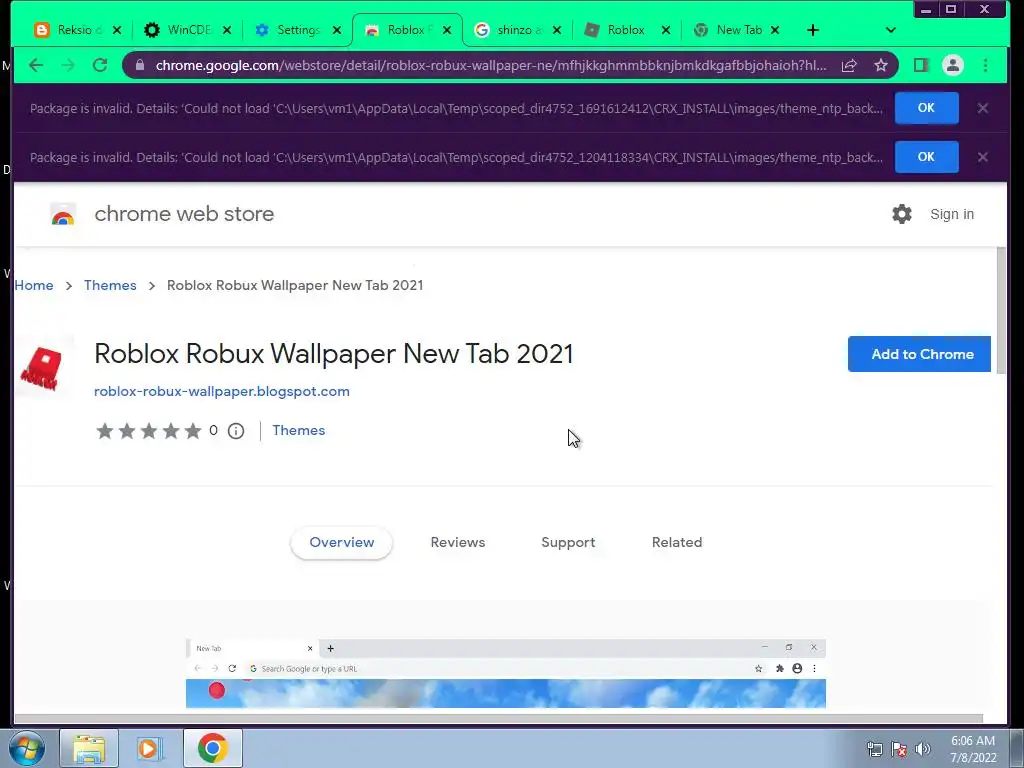Switch to the Roblox tab
This screenshot has height=768, width=1024.
pos(617,30)
